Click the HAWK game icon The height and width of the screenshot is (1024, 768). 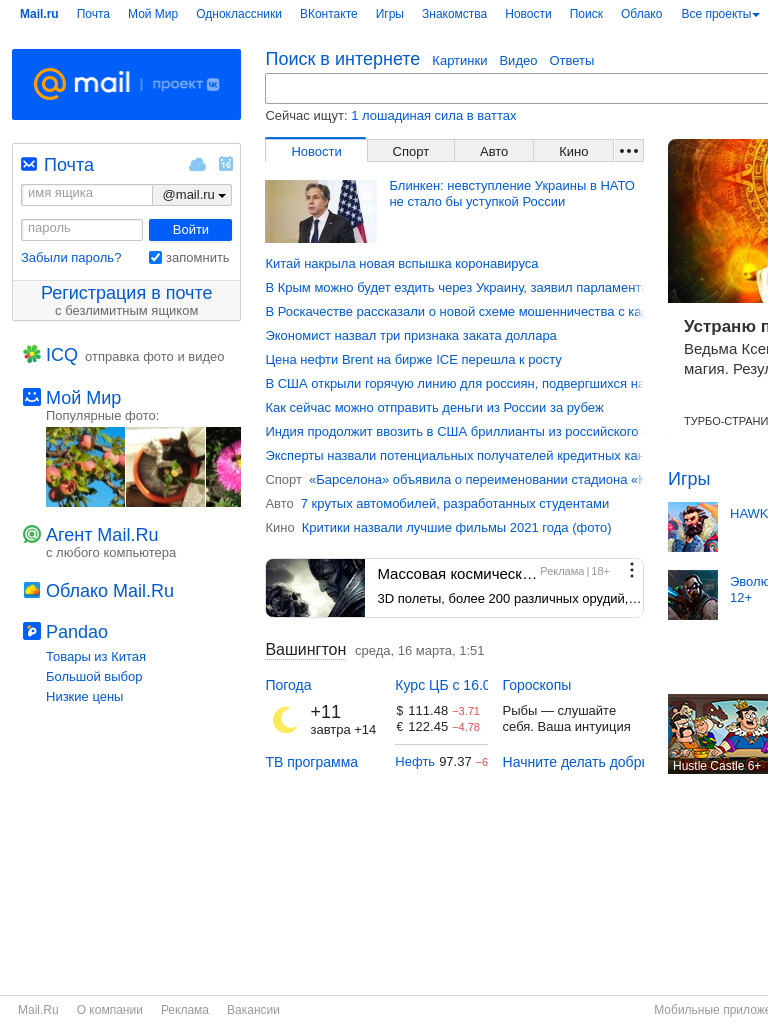pos(693,527)
